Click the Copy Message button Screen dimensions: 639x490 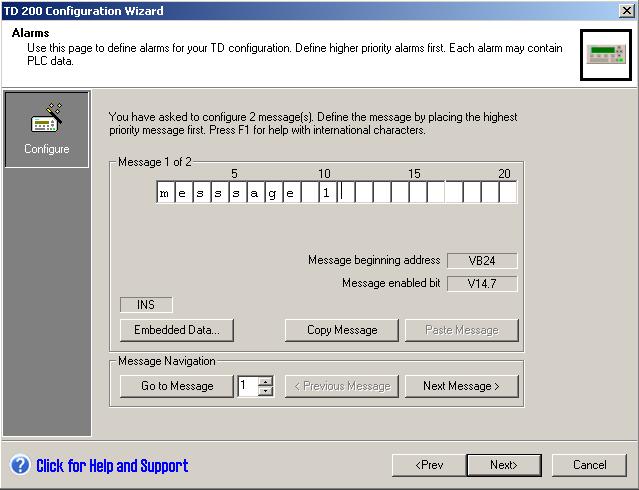tap(342, 330)
